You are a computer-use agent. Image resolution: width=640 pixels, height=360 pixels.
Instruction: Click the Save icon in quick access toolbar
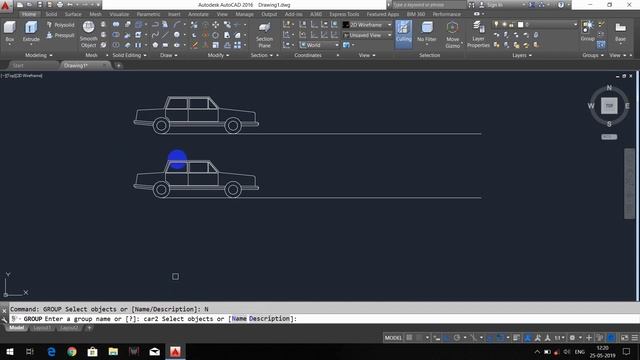pos(40,5)
